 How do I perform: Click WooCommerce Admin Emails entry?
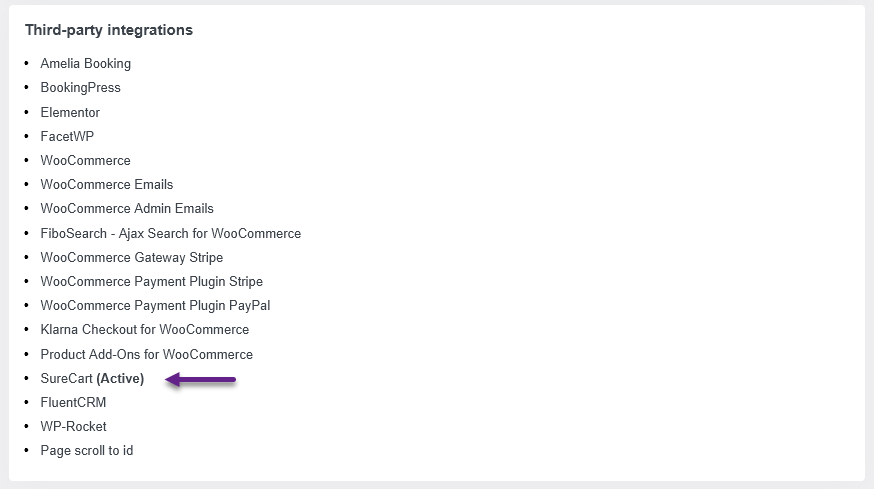coord(127,208)
